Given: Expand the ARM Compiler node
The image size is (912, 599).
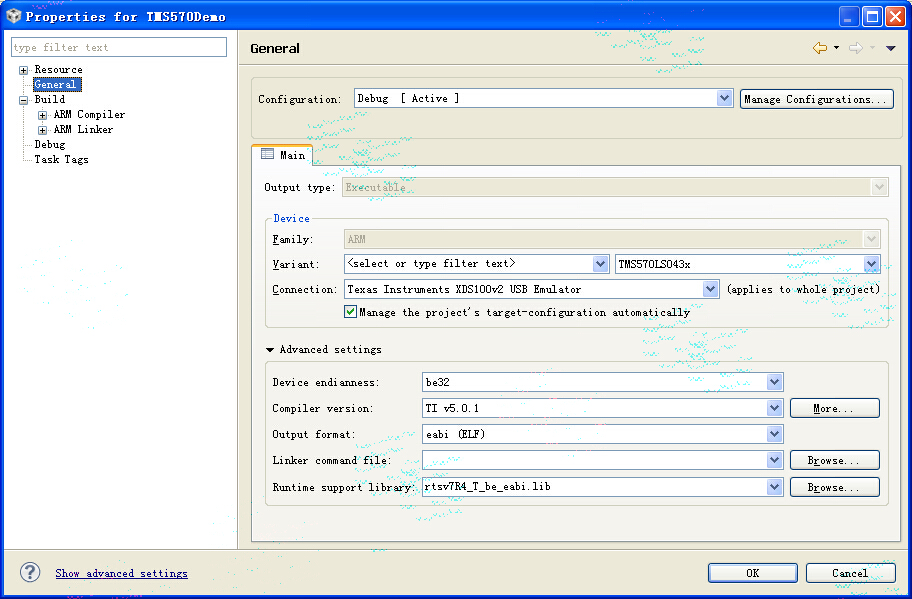Looking at the screenshot, I should [42, 115].
